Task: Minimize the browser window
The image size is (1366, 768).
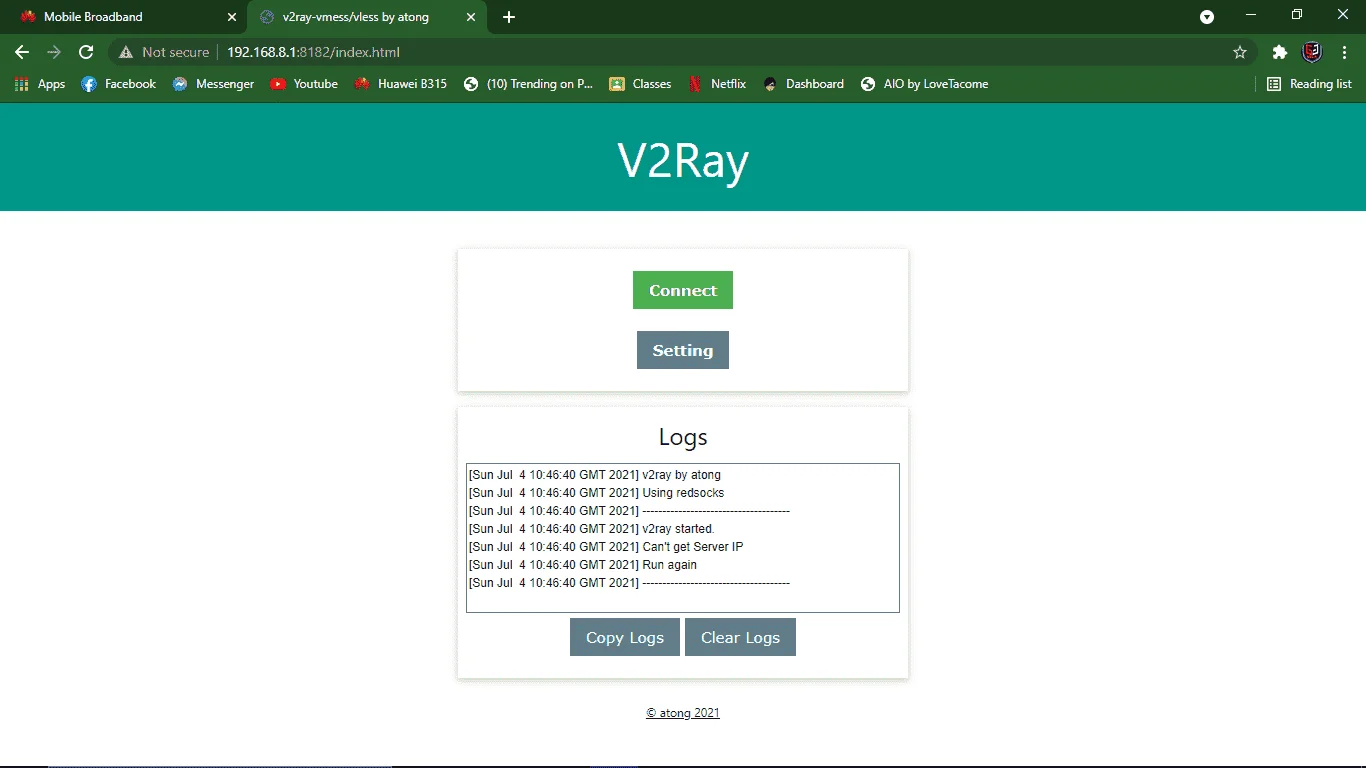Action: 1251,15
